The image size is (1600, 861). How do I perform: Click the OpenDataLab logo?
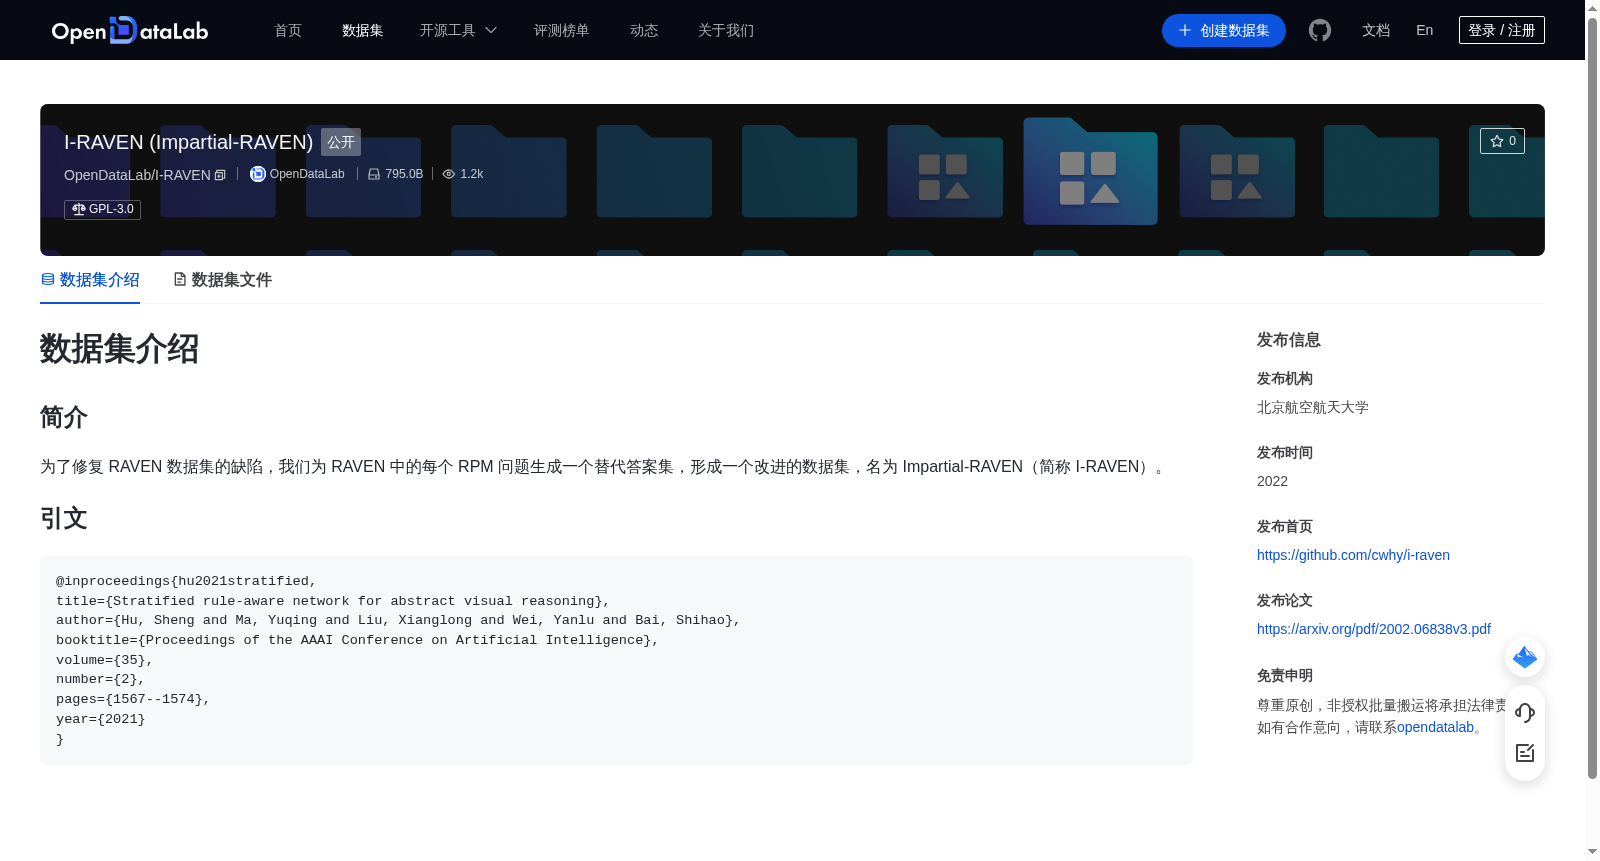130,31
